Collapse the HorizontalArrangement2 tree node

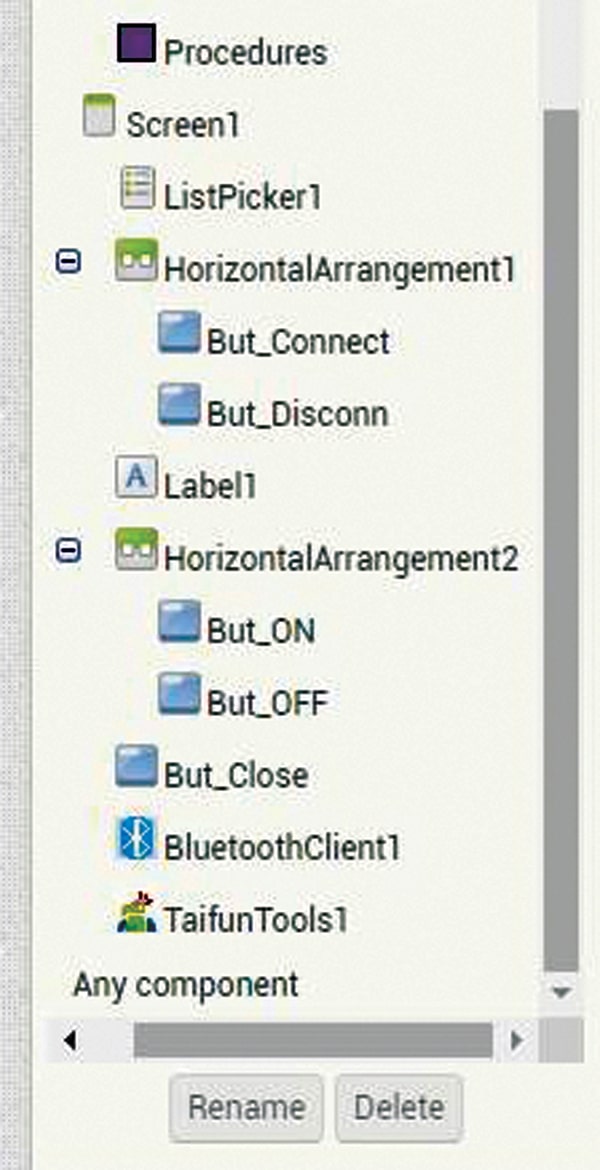pyautogui.click(x=68, y=551)
